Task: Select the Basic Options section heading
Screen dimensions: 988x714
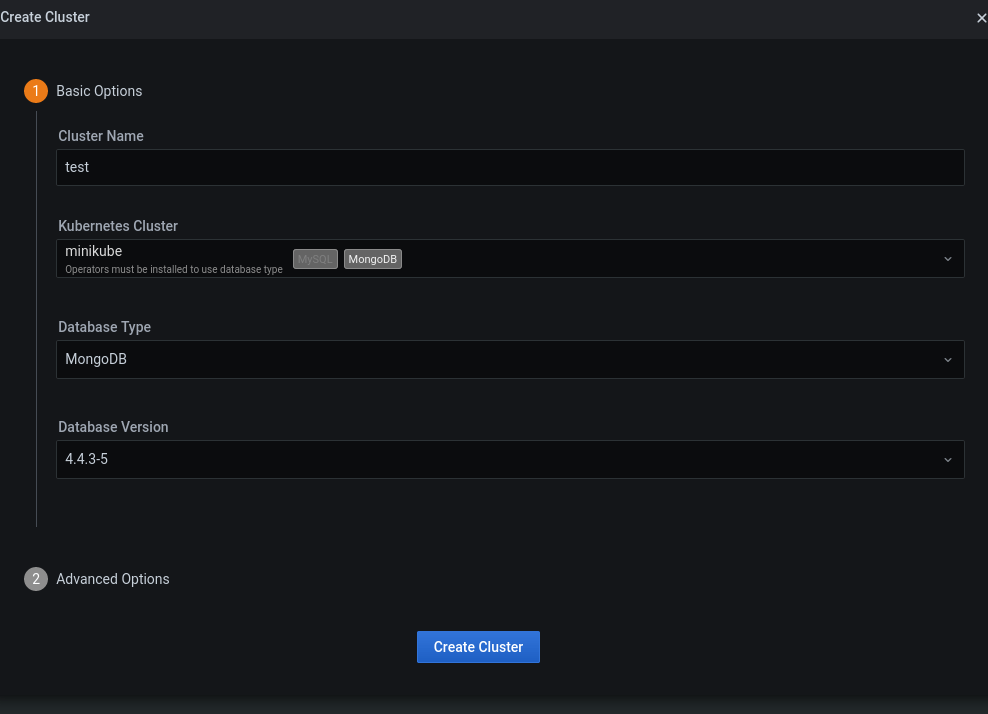Action: point(99,91)
